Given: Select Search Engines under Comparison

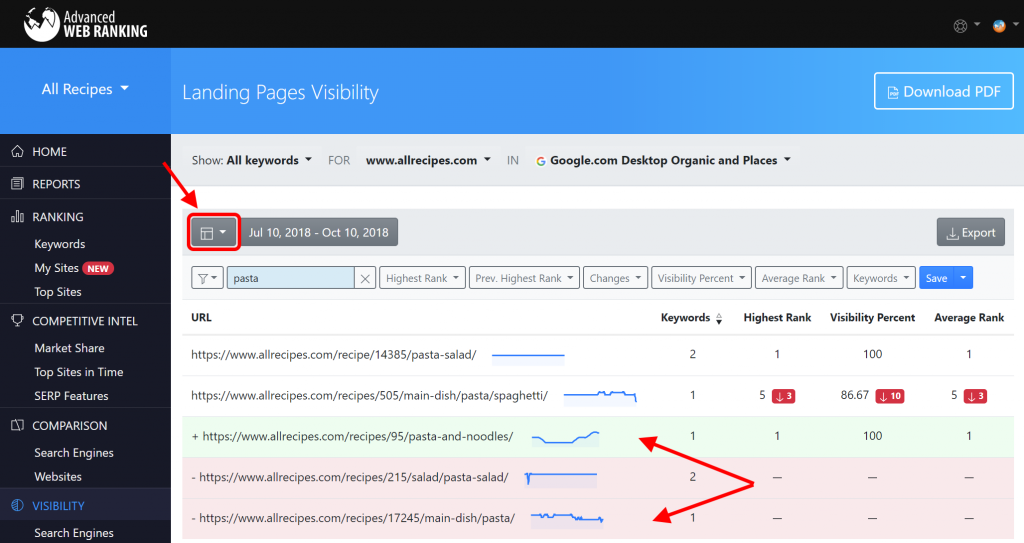Looking at the screenshot, I should point(74,452).
